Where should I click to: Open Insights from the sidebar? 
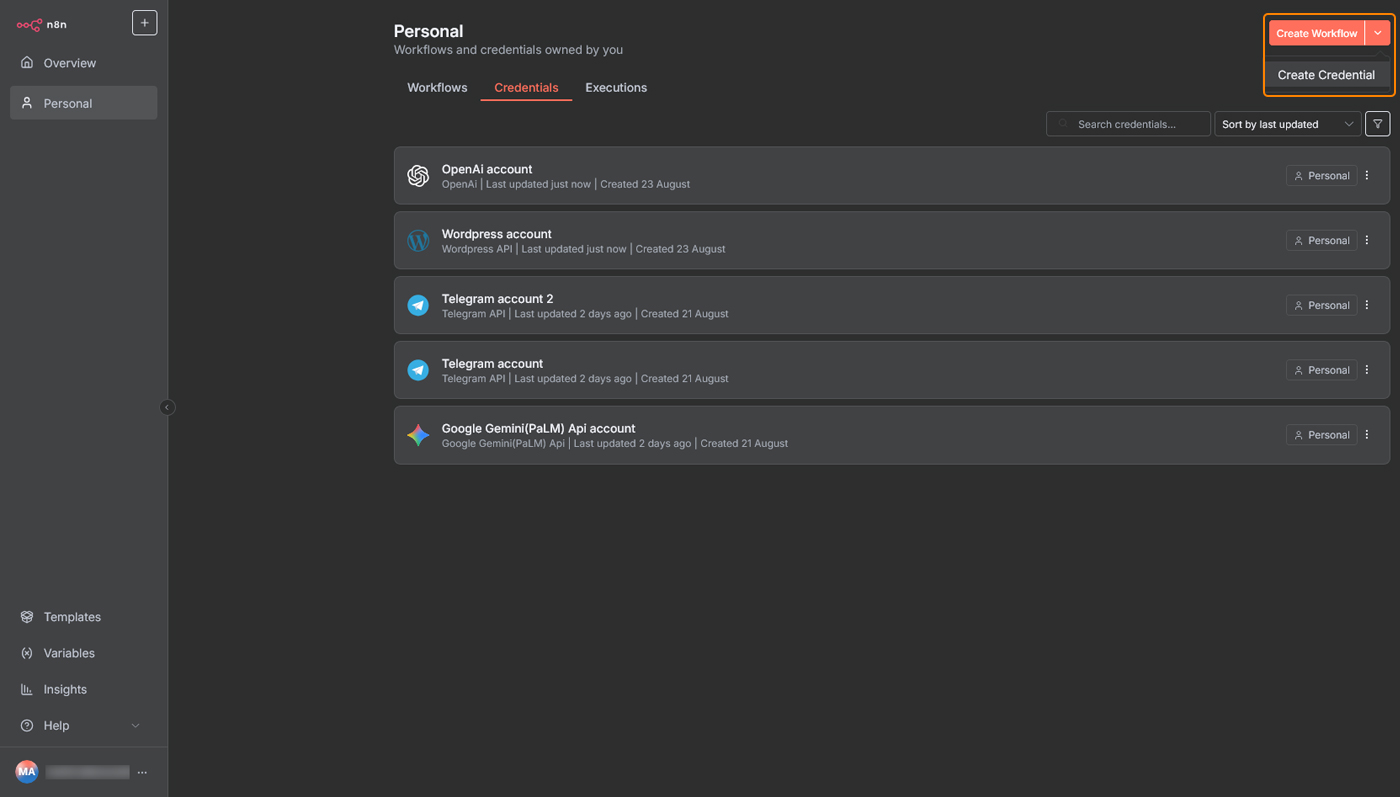pos(26,689)
